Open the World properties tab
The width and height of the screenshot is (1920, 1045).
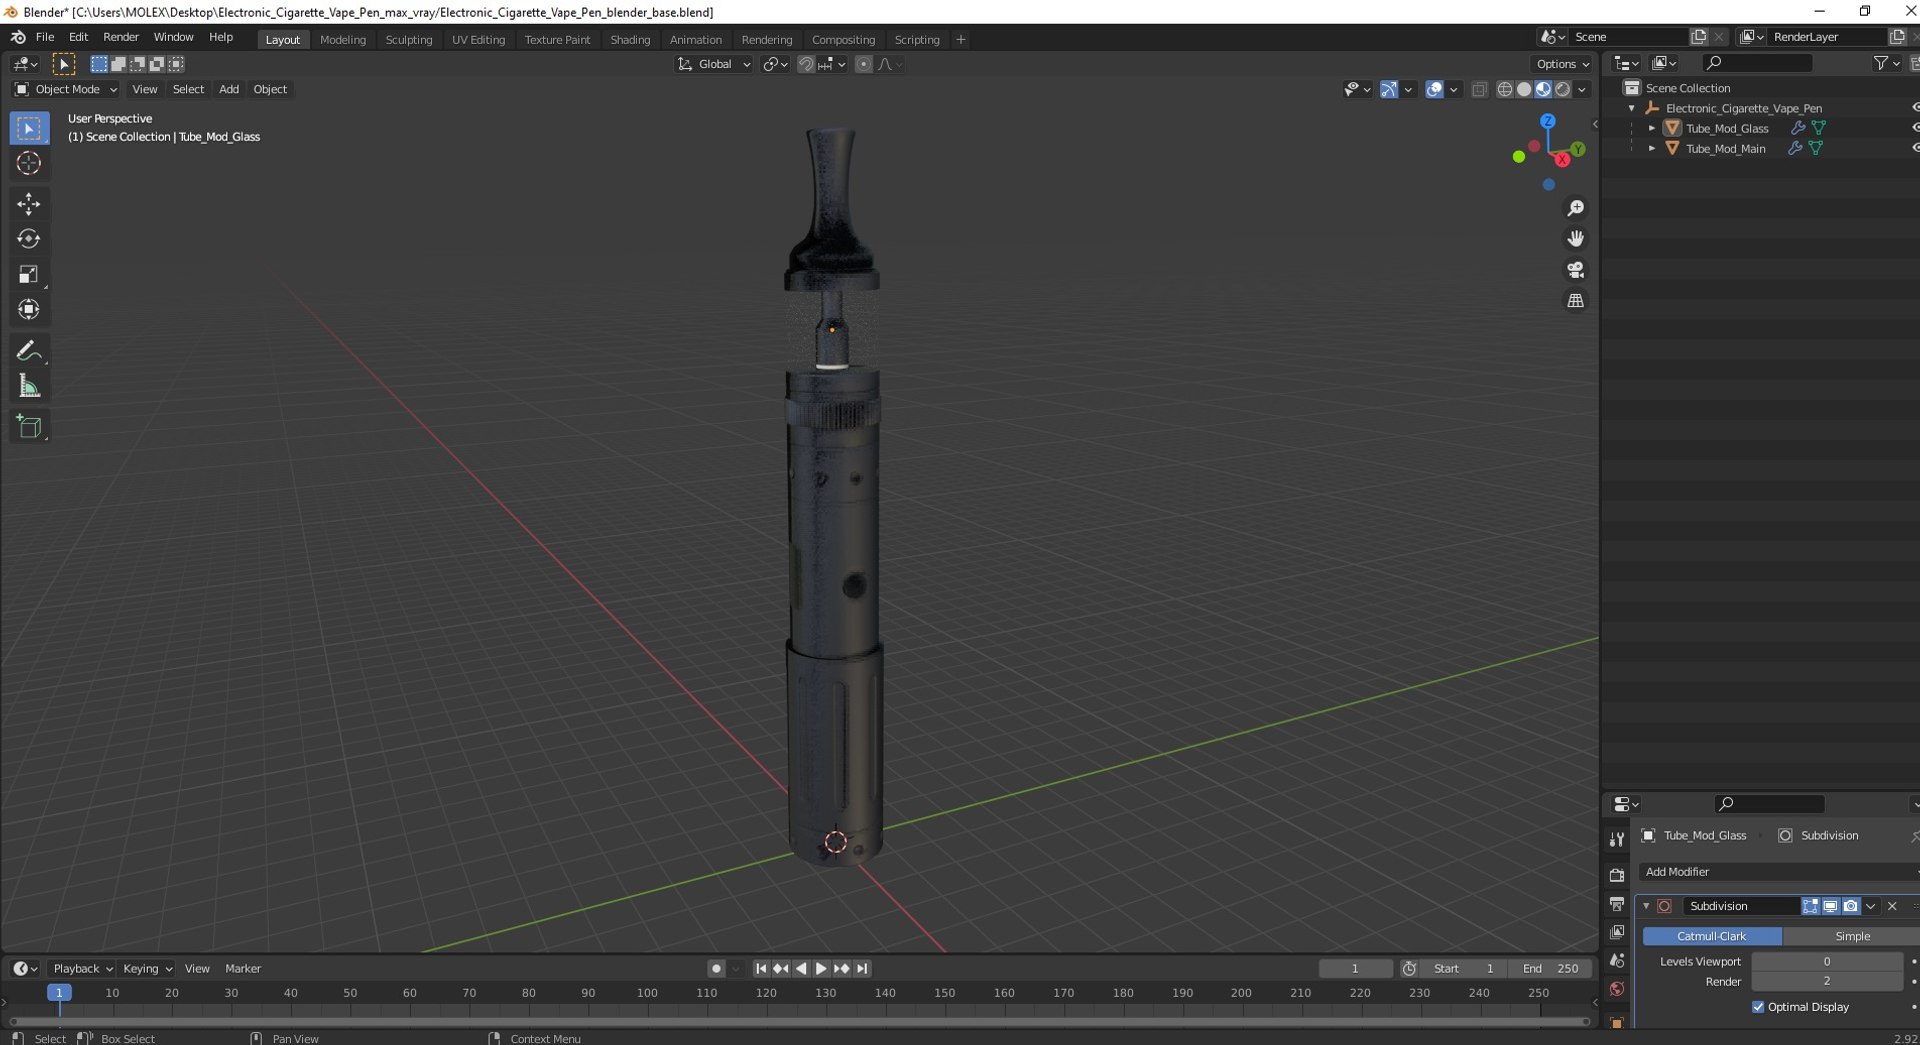click(1617, 989)
